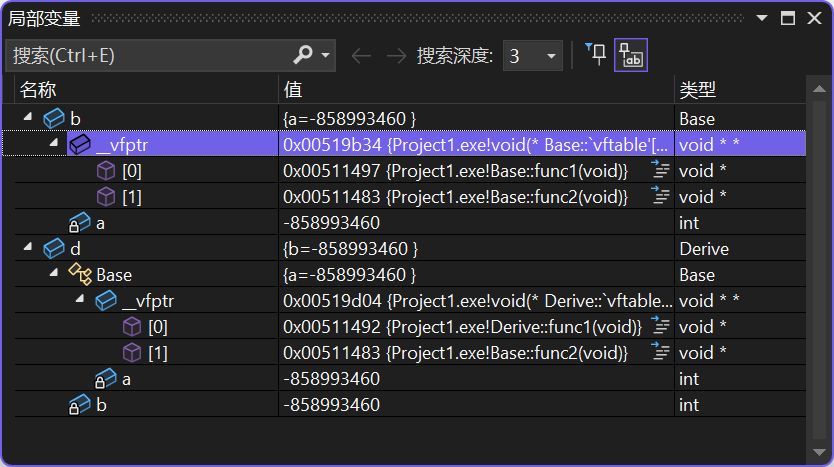Screen dimensions: 834x467
Task: Open visualizer icon for 0x00511497 Base::func1 row
Action: click(660, 170)
